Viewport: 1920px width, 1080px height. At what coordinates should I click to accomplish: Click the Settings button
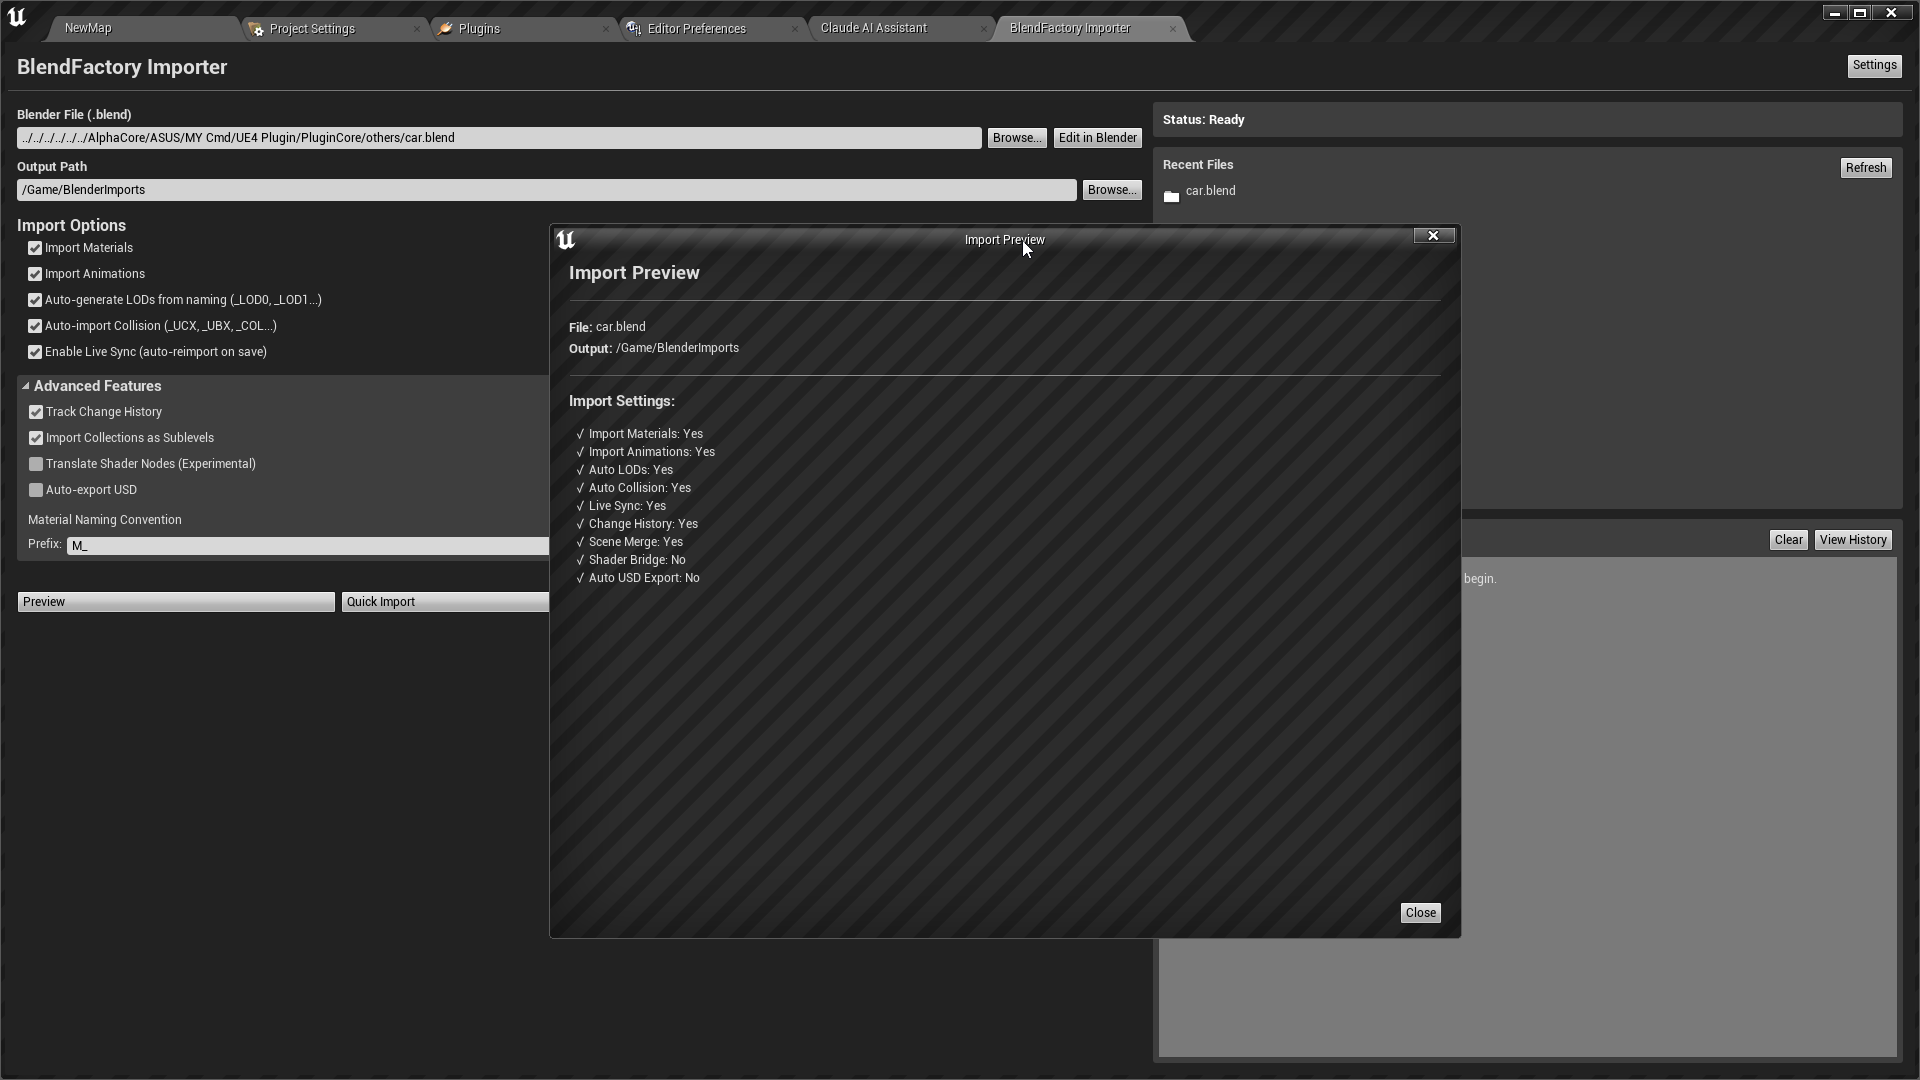pyautogui.click(x=1874, y=66)
